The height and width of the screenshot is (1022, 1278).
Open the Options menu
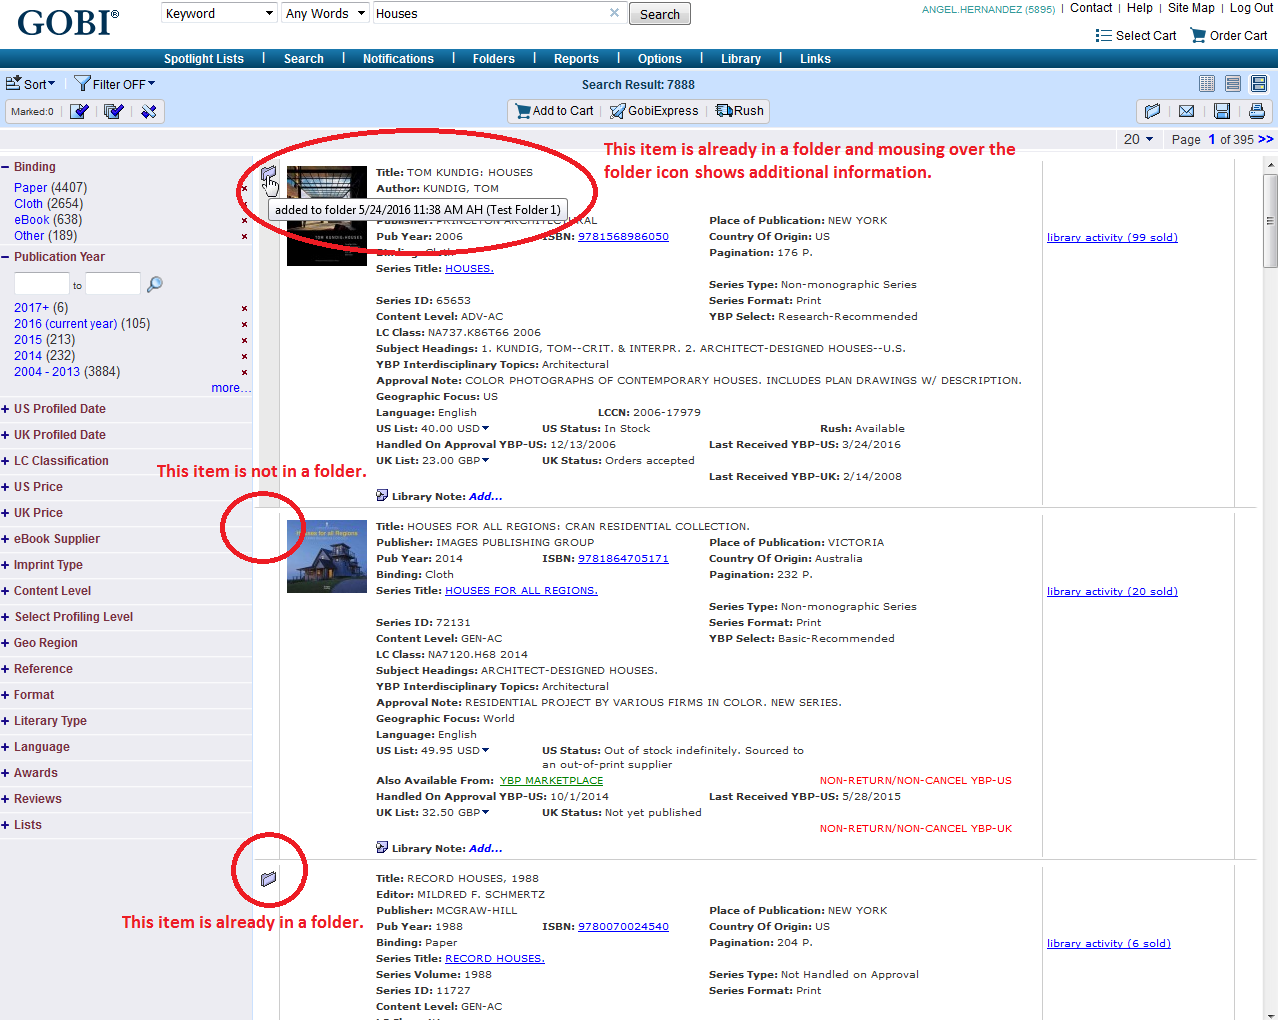[660, 59]
